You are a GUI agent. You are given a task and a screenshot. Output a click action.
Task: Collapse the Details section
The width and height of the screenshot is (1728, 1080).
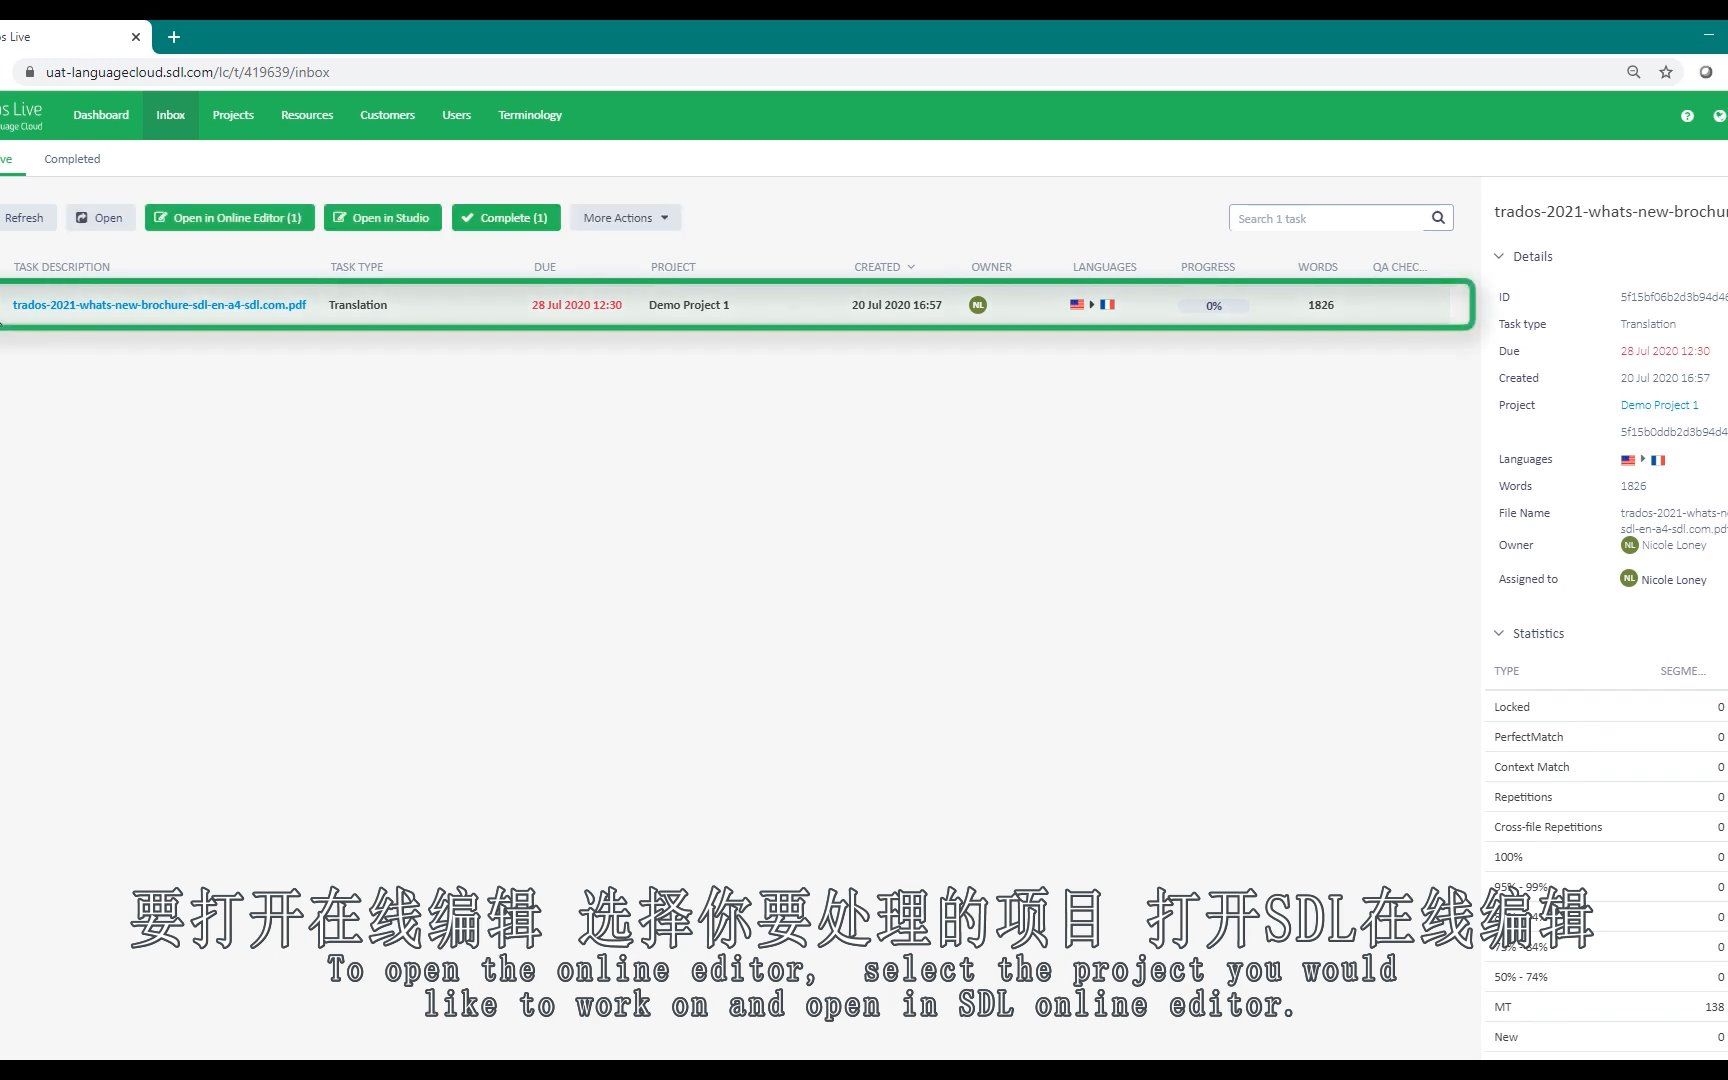(1499, 256)
